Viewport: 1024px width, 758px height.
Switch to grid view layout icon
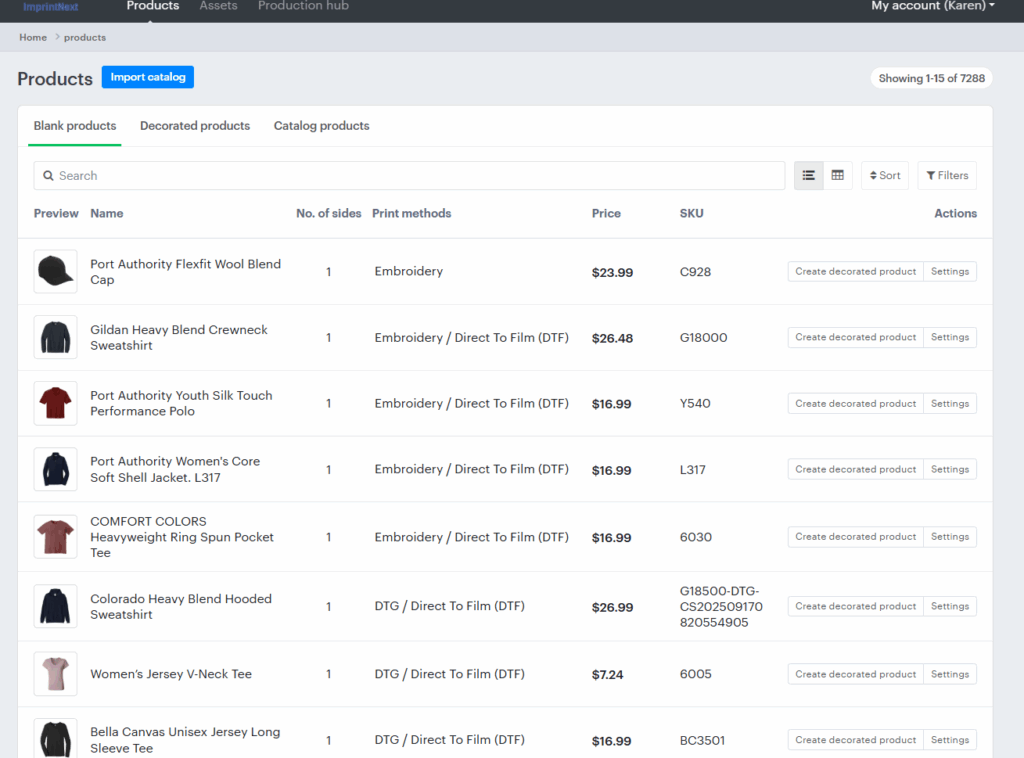pos(838,176)
